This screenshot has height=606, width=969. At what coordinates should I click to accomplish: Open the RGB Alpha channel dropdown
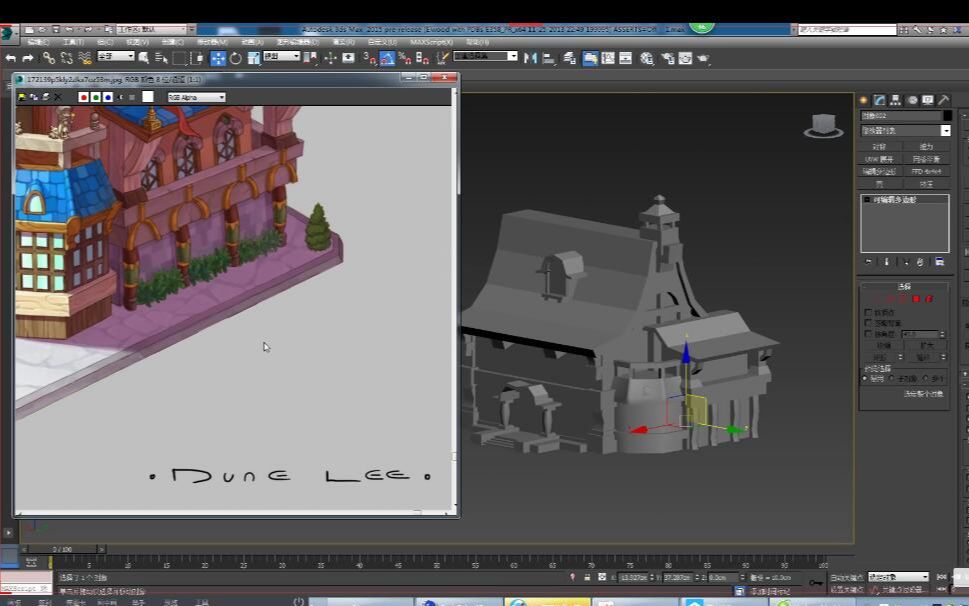(196, 97)
